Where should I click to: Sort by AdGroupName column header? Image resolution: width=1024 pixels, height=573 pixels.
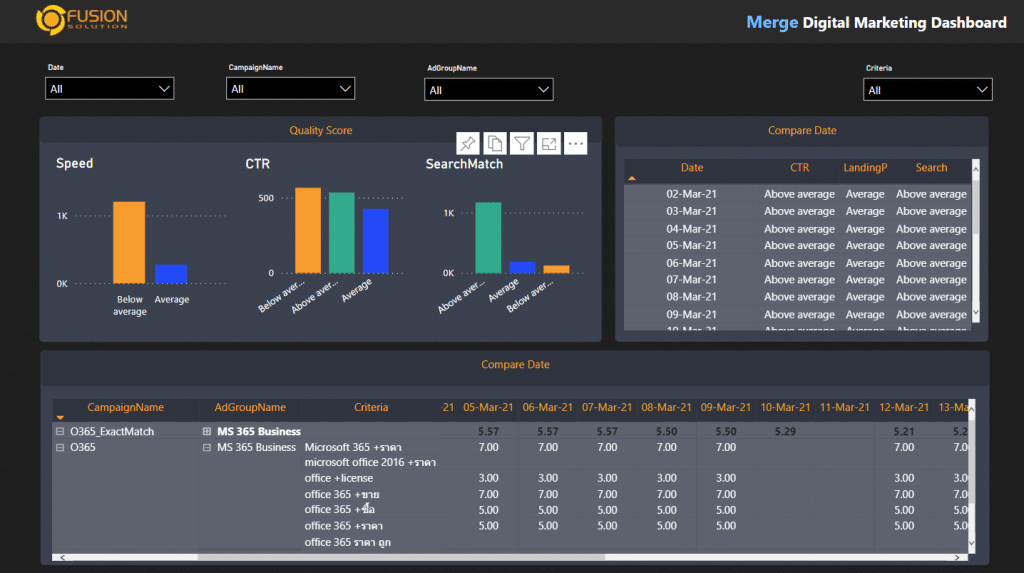pyautogui.click(x=250, y=407)
